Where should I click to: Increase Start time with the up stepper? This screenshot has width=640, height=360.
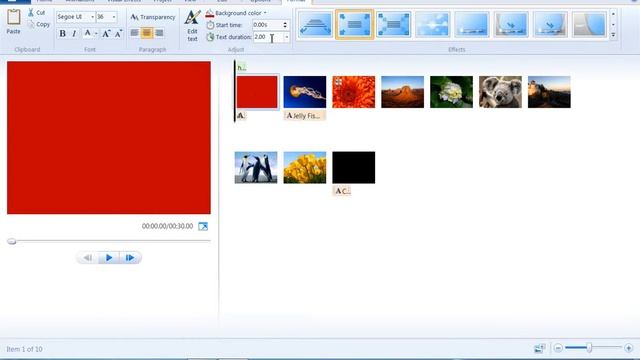click(285, 23)
